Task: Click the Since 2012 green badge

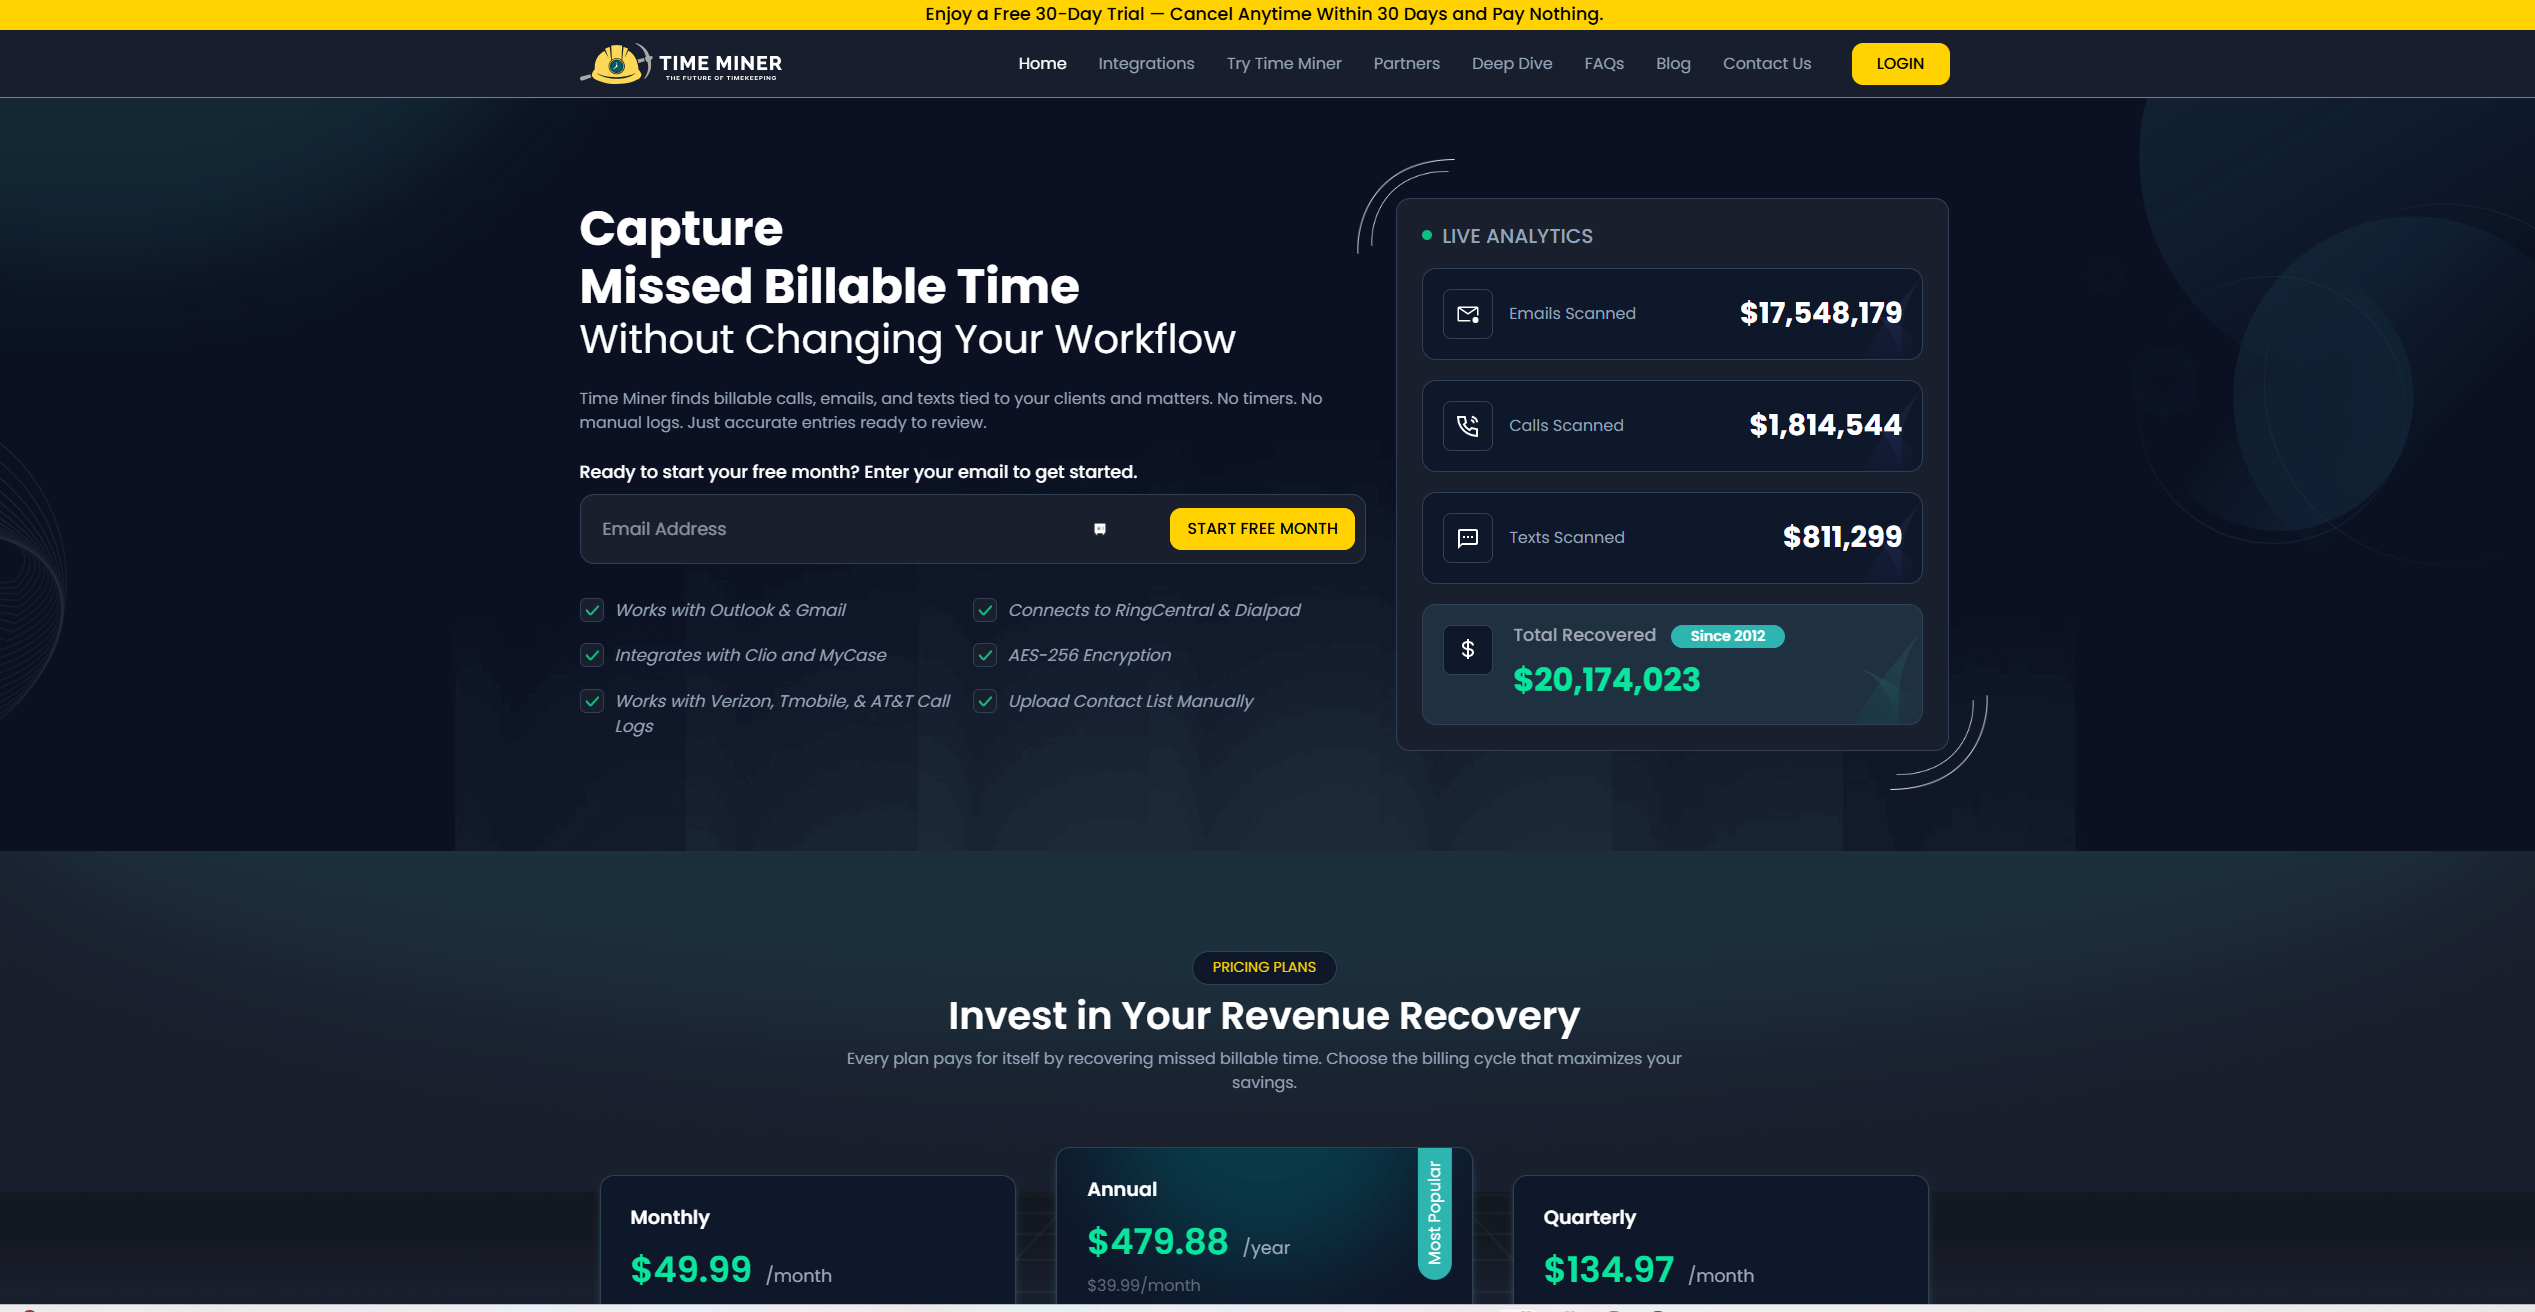Action: tap(1727, 636)
